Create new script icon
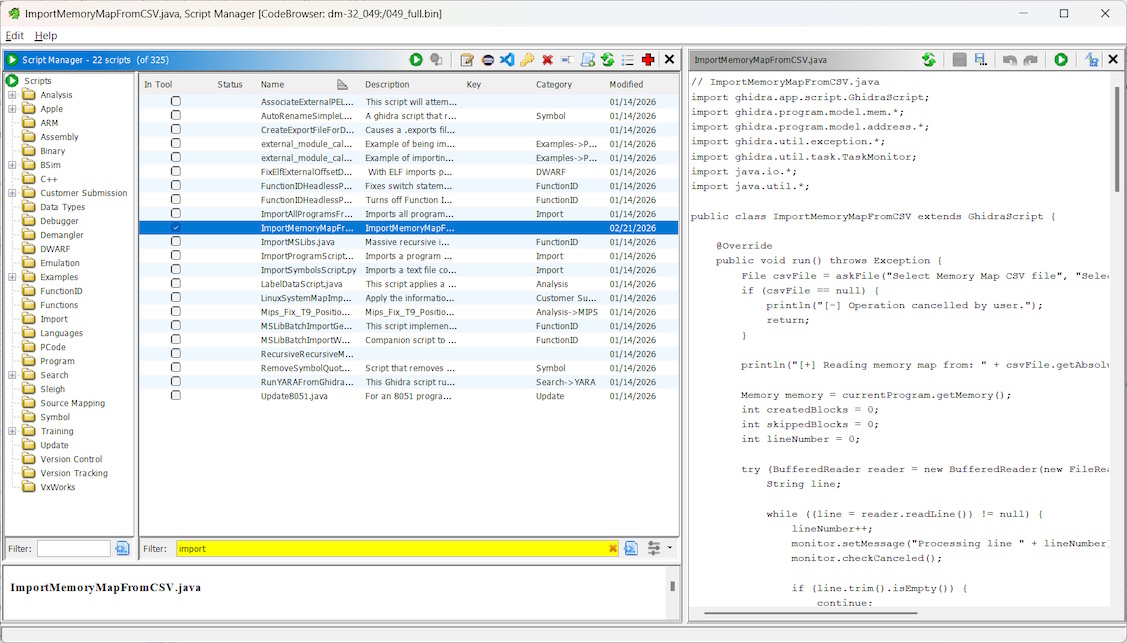Screen dimensions: 1127x643 pos(588,60)
